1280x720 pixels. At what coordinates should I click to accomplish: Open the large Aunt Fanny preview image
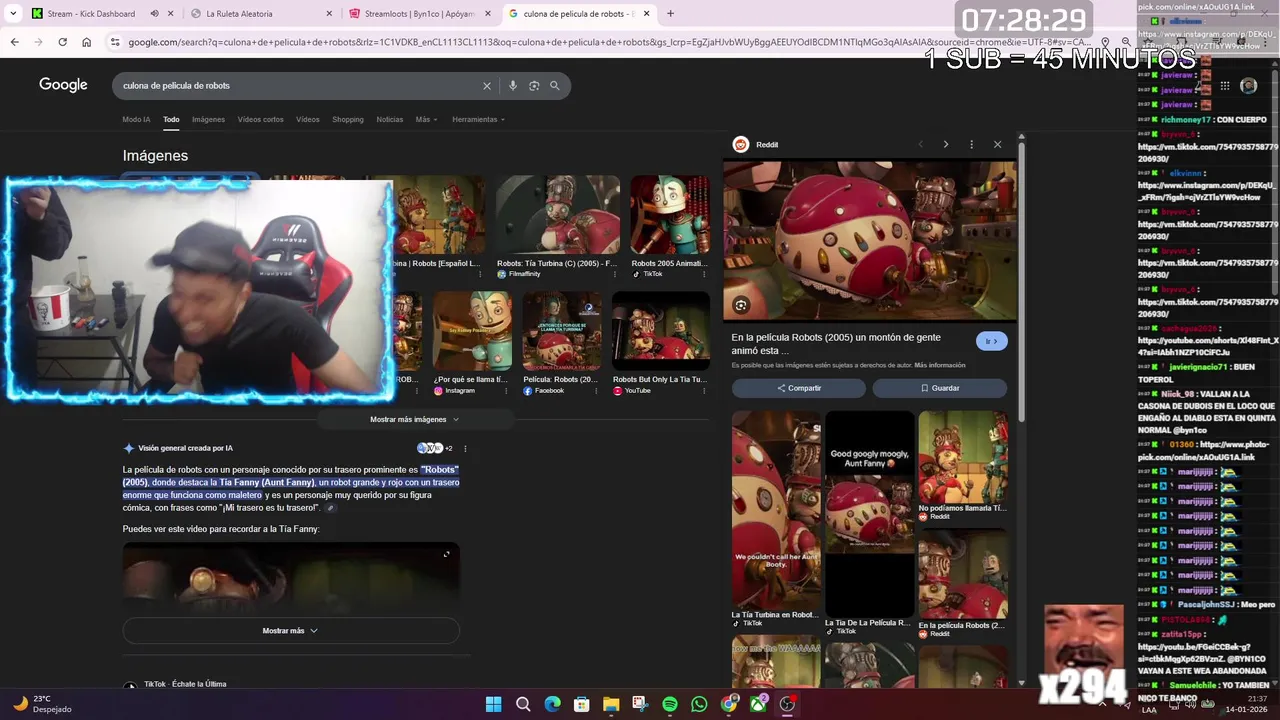tap(870, 241)
